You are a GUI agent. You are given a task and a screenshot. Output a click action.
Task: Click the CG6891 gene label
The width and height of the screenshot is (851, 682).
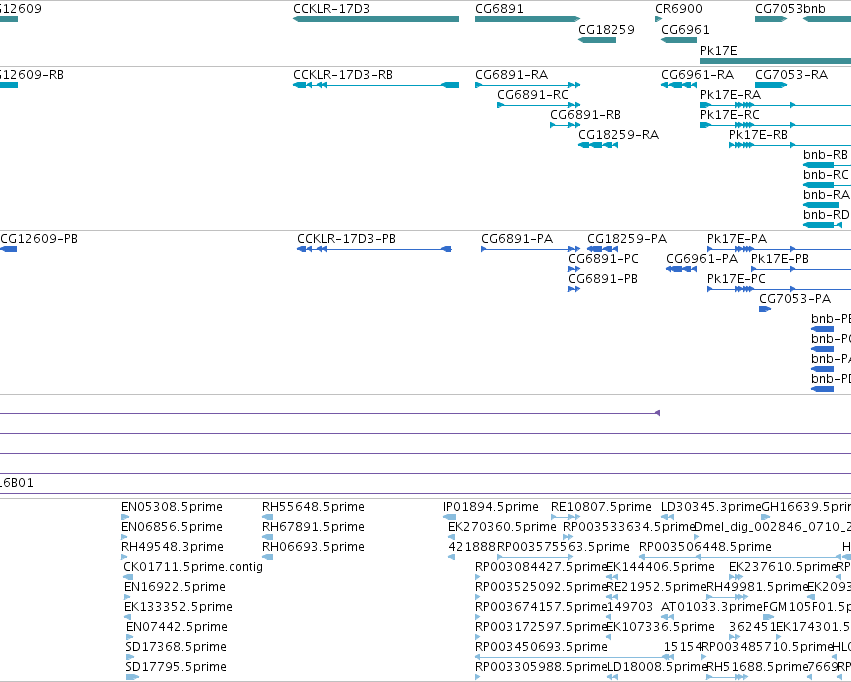pos(499,9)
